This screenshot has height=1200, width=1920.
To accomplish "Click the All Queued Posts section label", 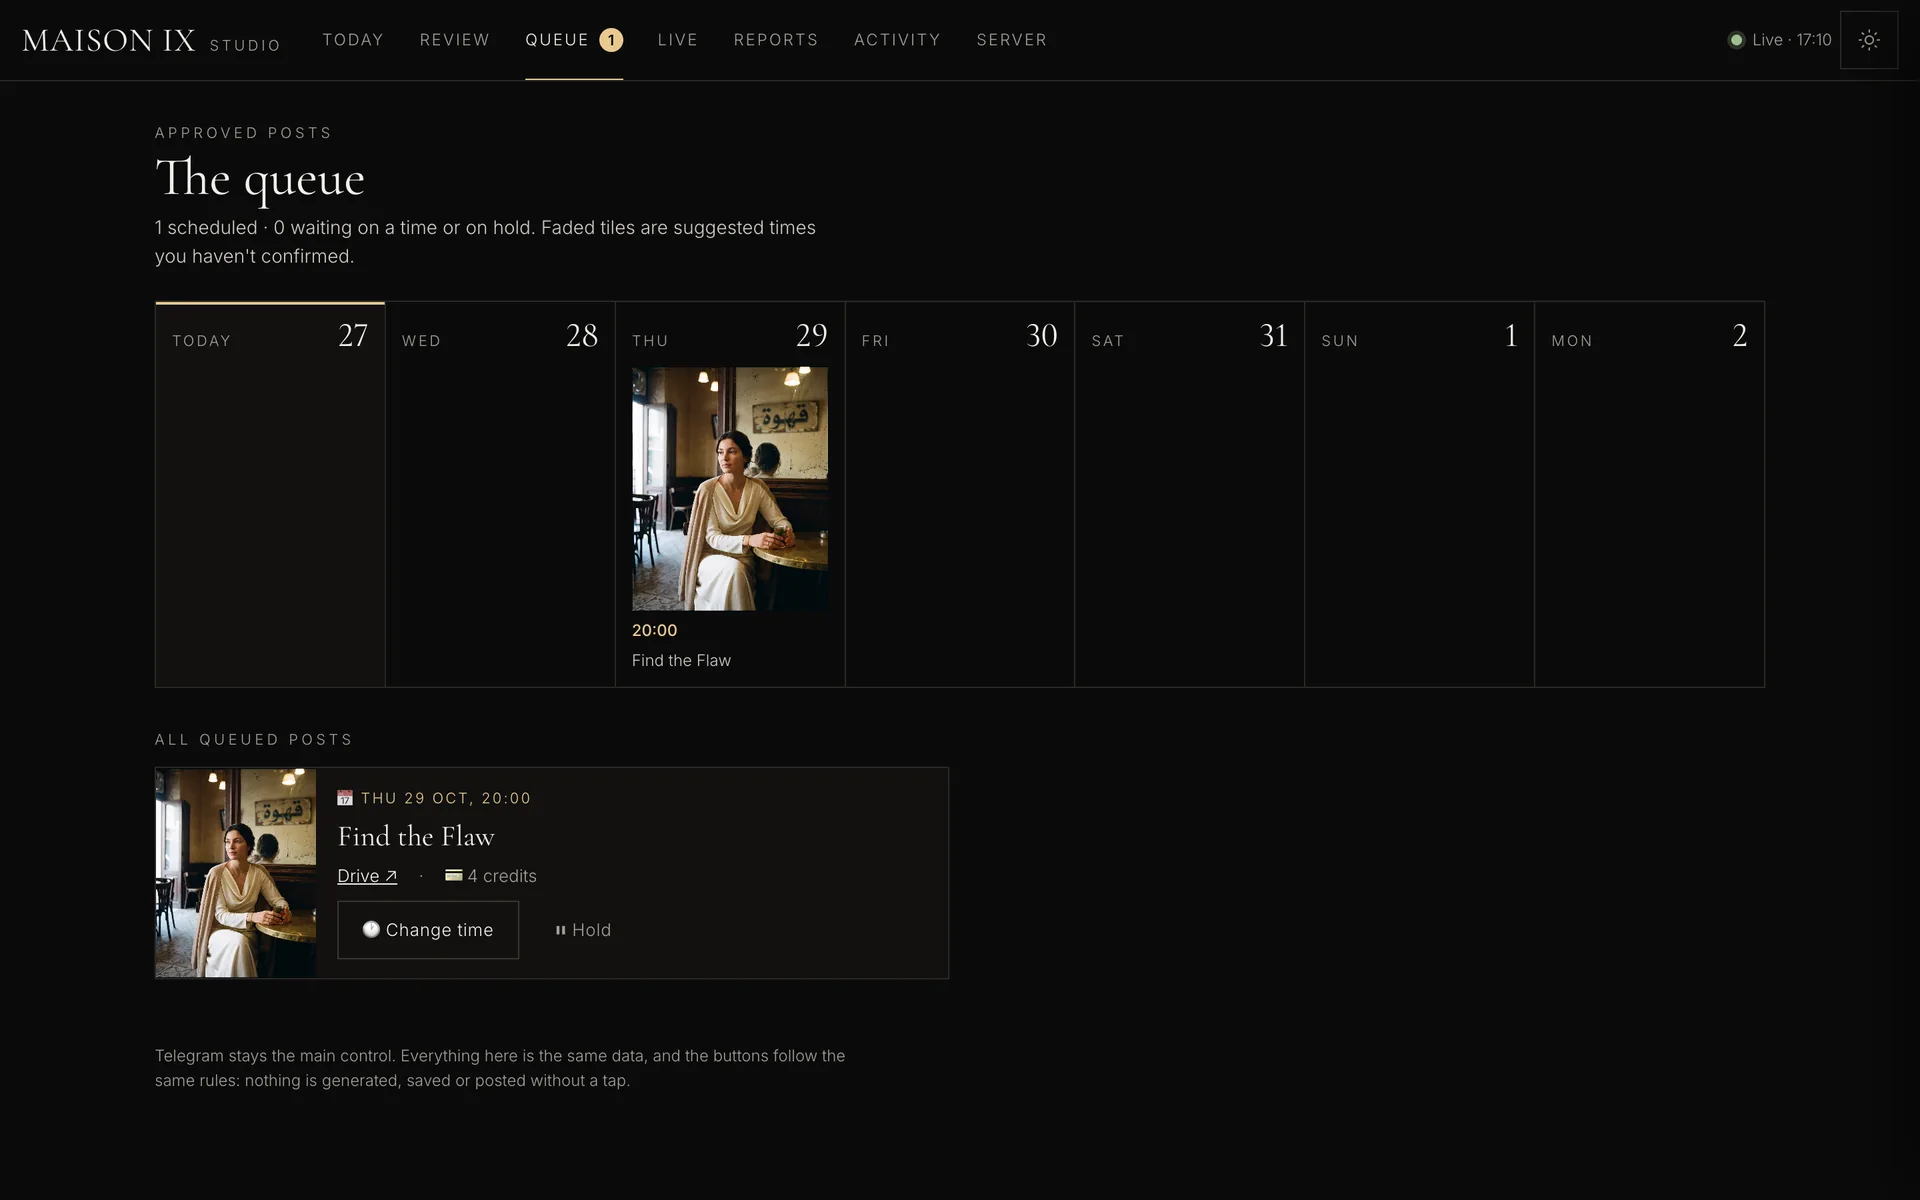I will pos(254,739).
